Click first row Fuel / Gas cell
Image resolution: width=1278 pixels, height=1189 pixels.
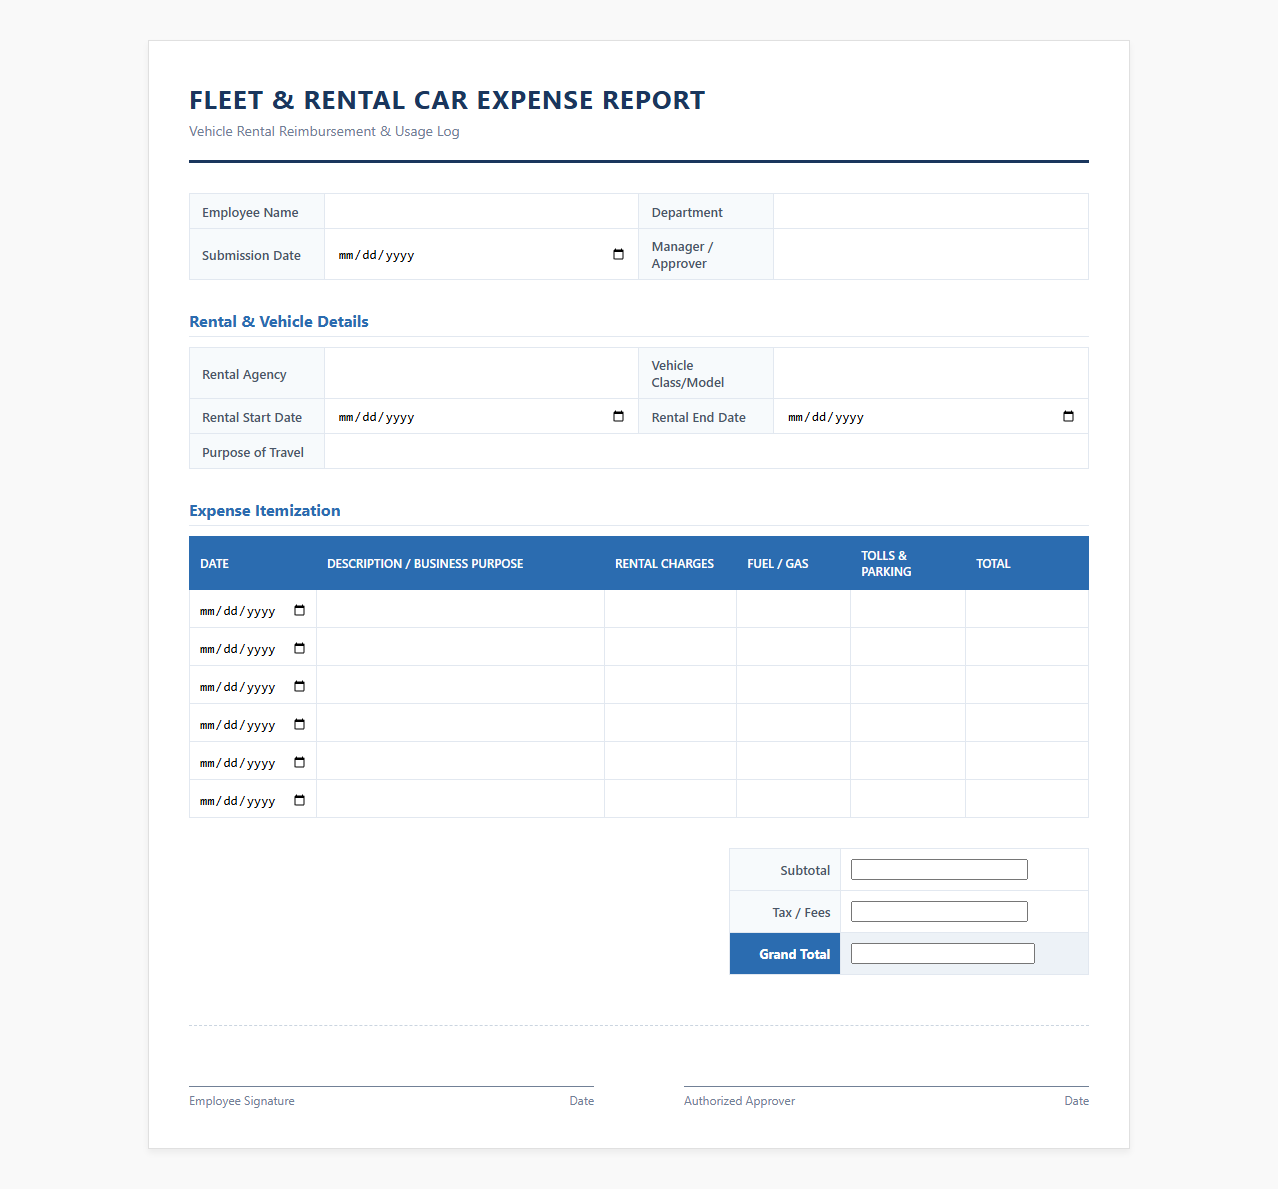(793, 609)
